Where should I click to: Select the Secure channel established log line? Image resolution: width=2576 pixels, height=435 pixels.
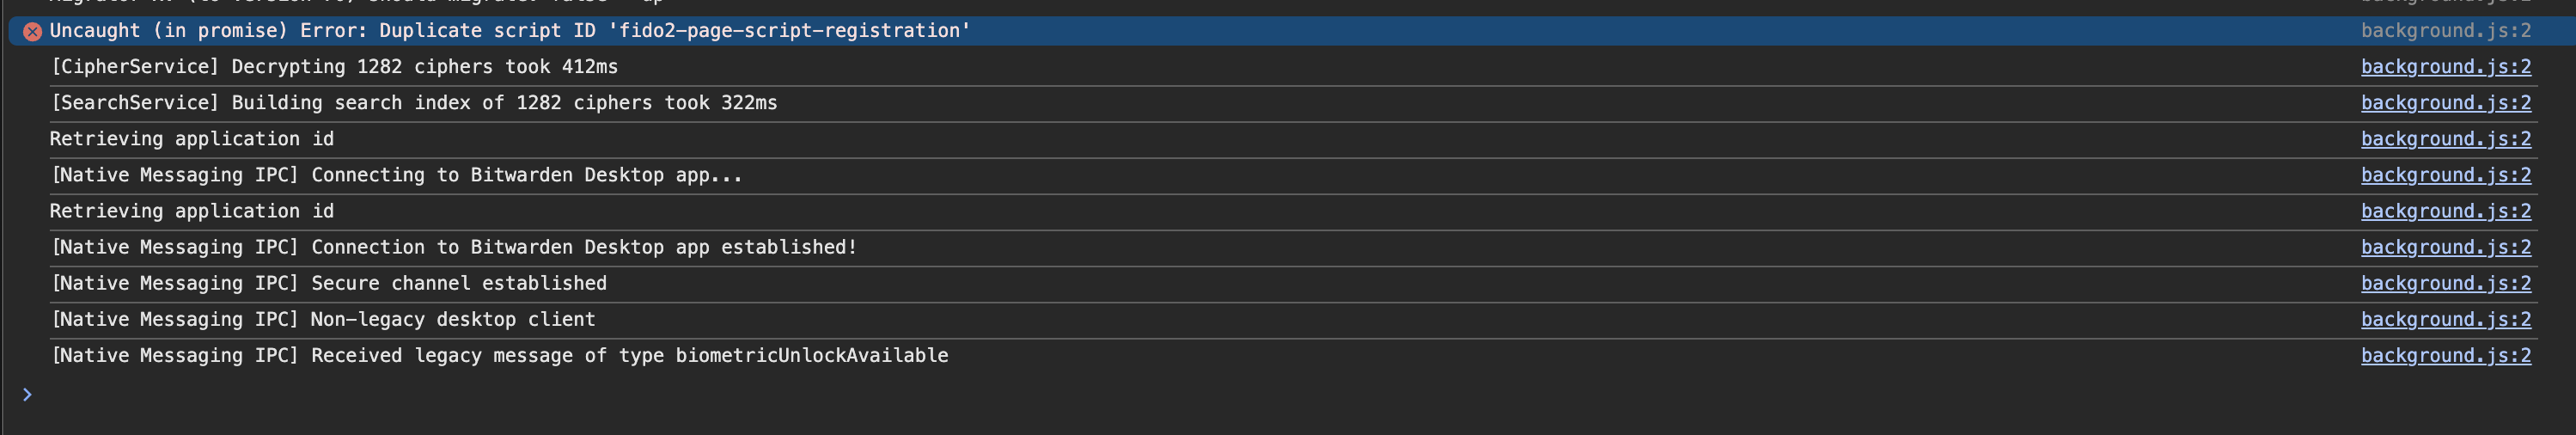(x=329, y=283)
